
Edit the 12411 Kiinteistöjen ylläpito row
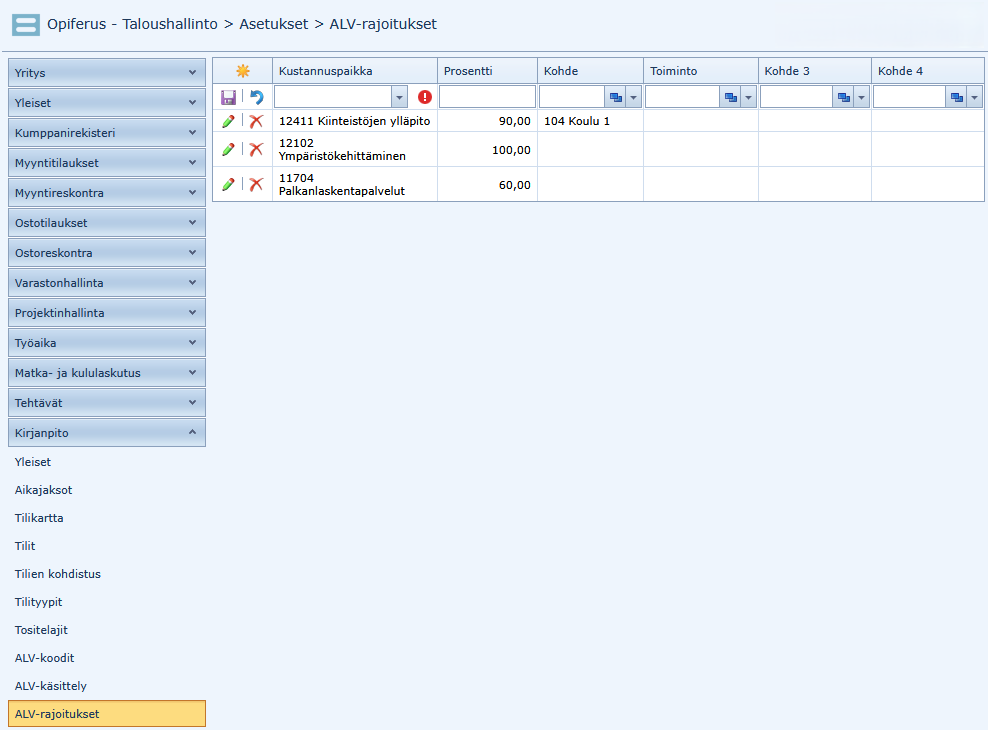228,121
